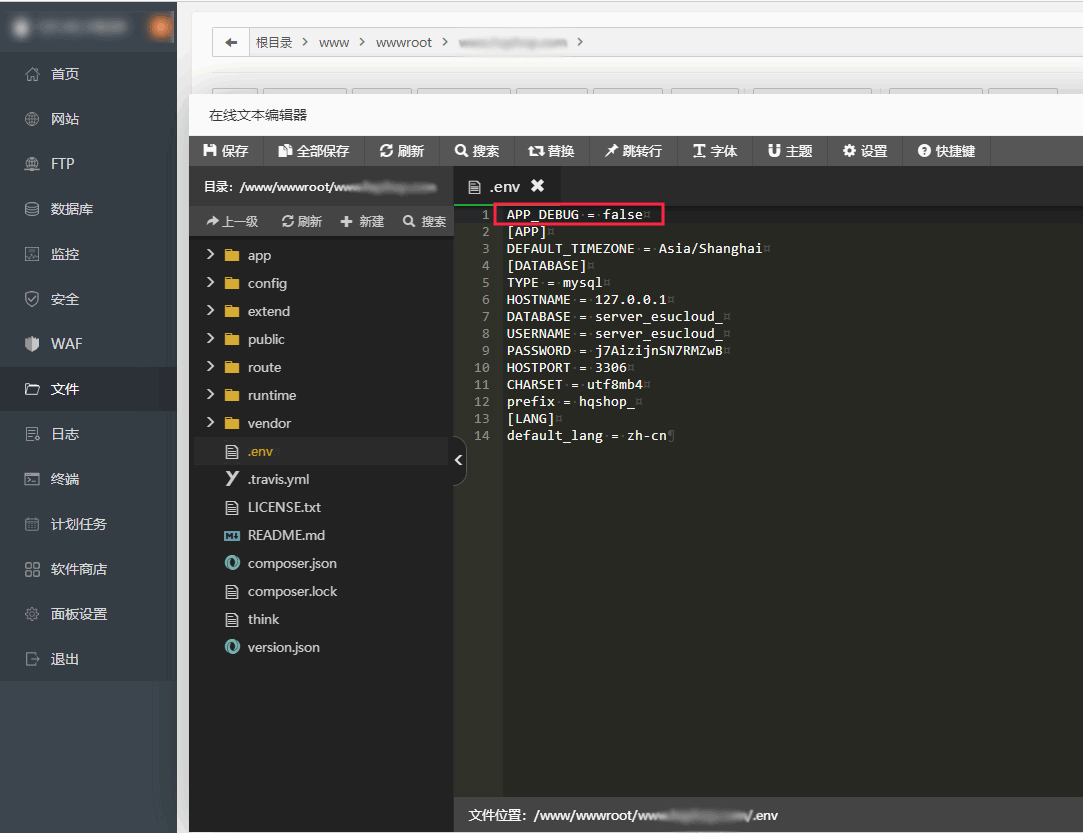Image resolution: width=1083 pixels, height=833 pixels.
Task: Expand the config folder
Action: 211,283
